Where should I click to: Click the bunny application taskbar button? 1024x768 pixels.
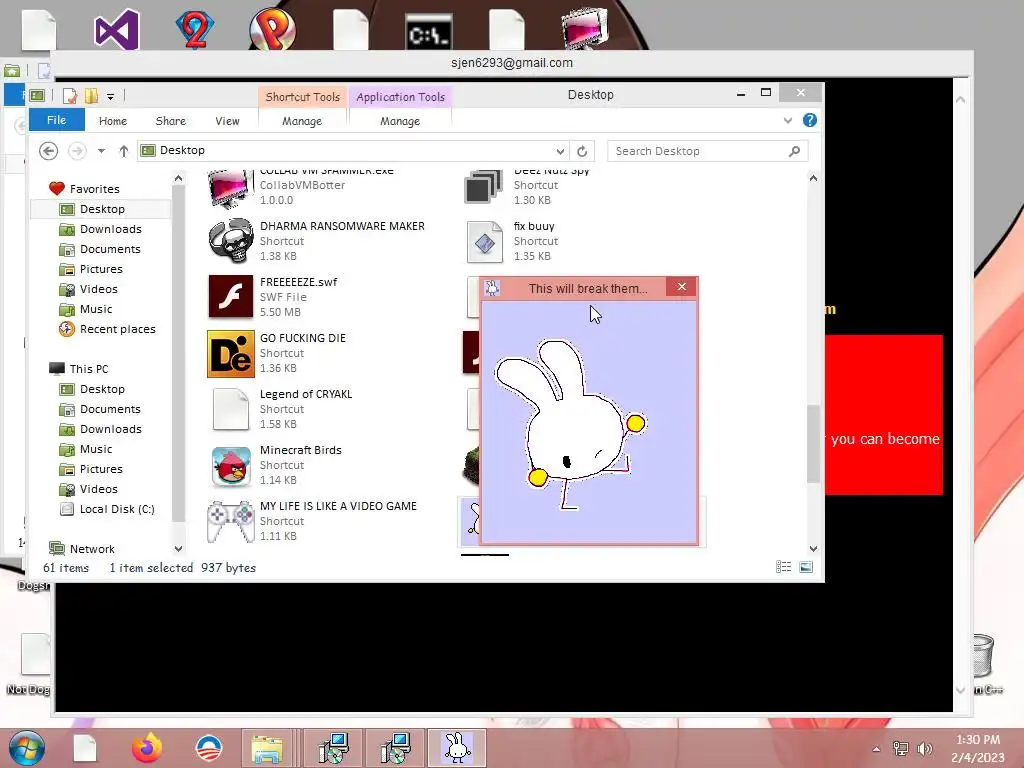pyautogui.click(x=457, y=748)
